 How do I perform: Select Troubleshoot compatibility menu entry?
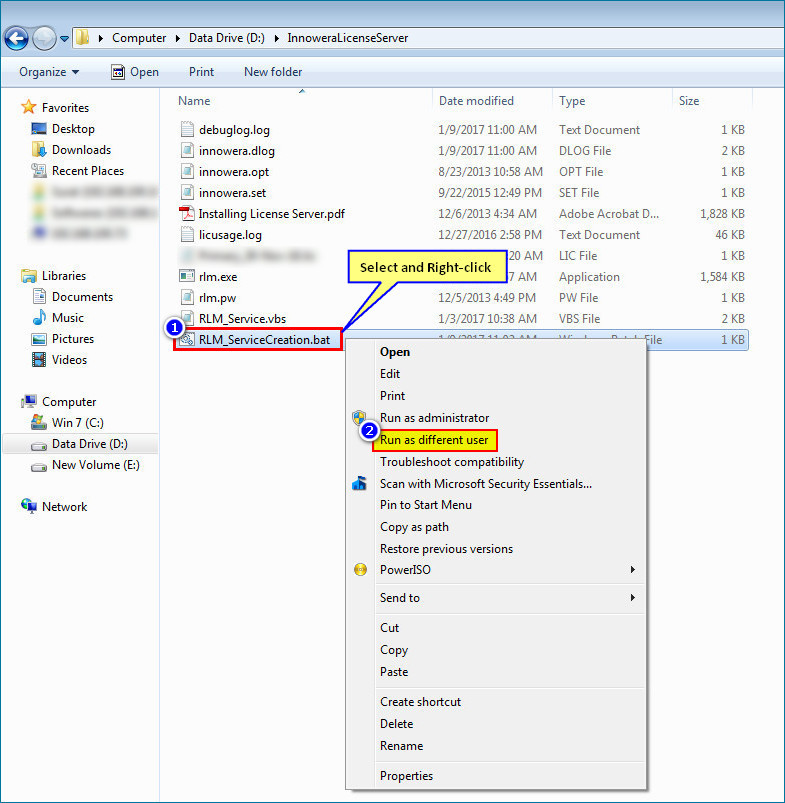click(451, 462)
